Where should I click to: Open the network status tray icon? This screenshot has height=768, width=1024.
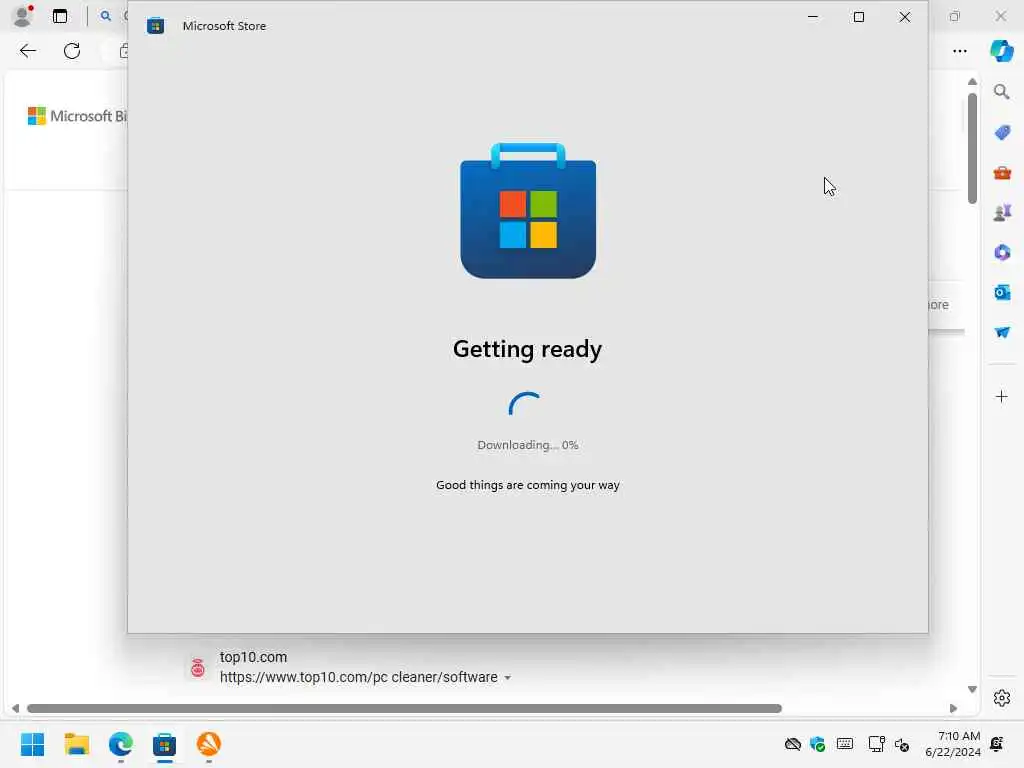(x=876, y=744)
